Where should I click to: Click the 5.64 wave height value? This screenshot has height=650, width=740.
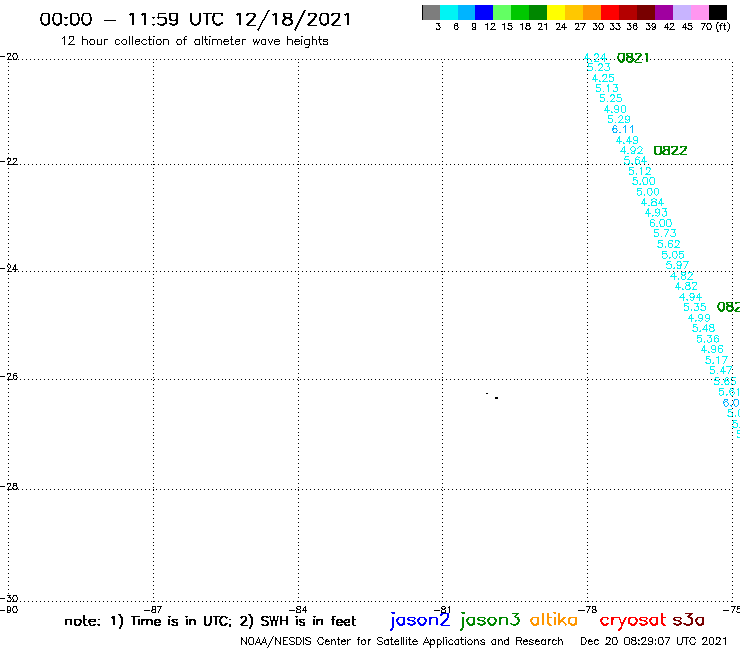[x=635, y=160]
